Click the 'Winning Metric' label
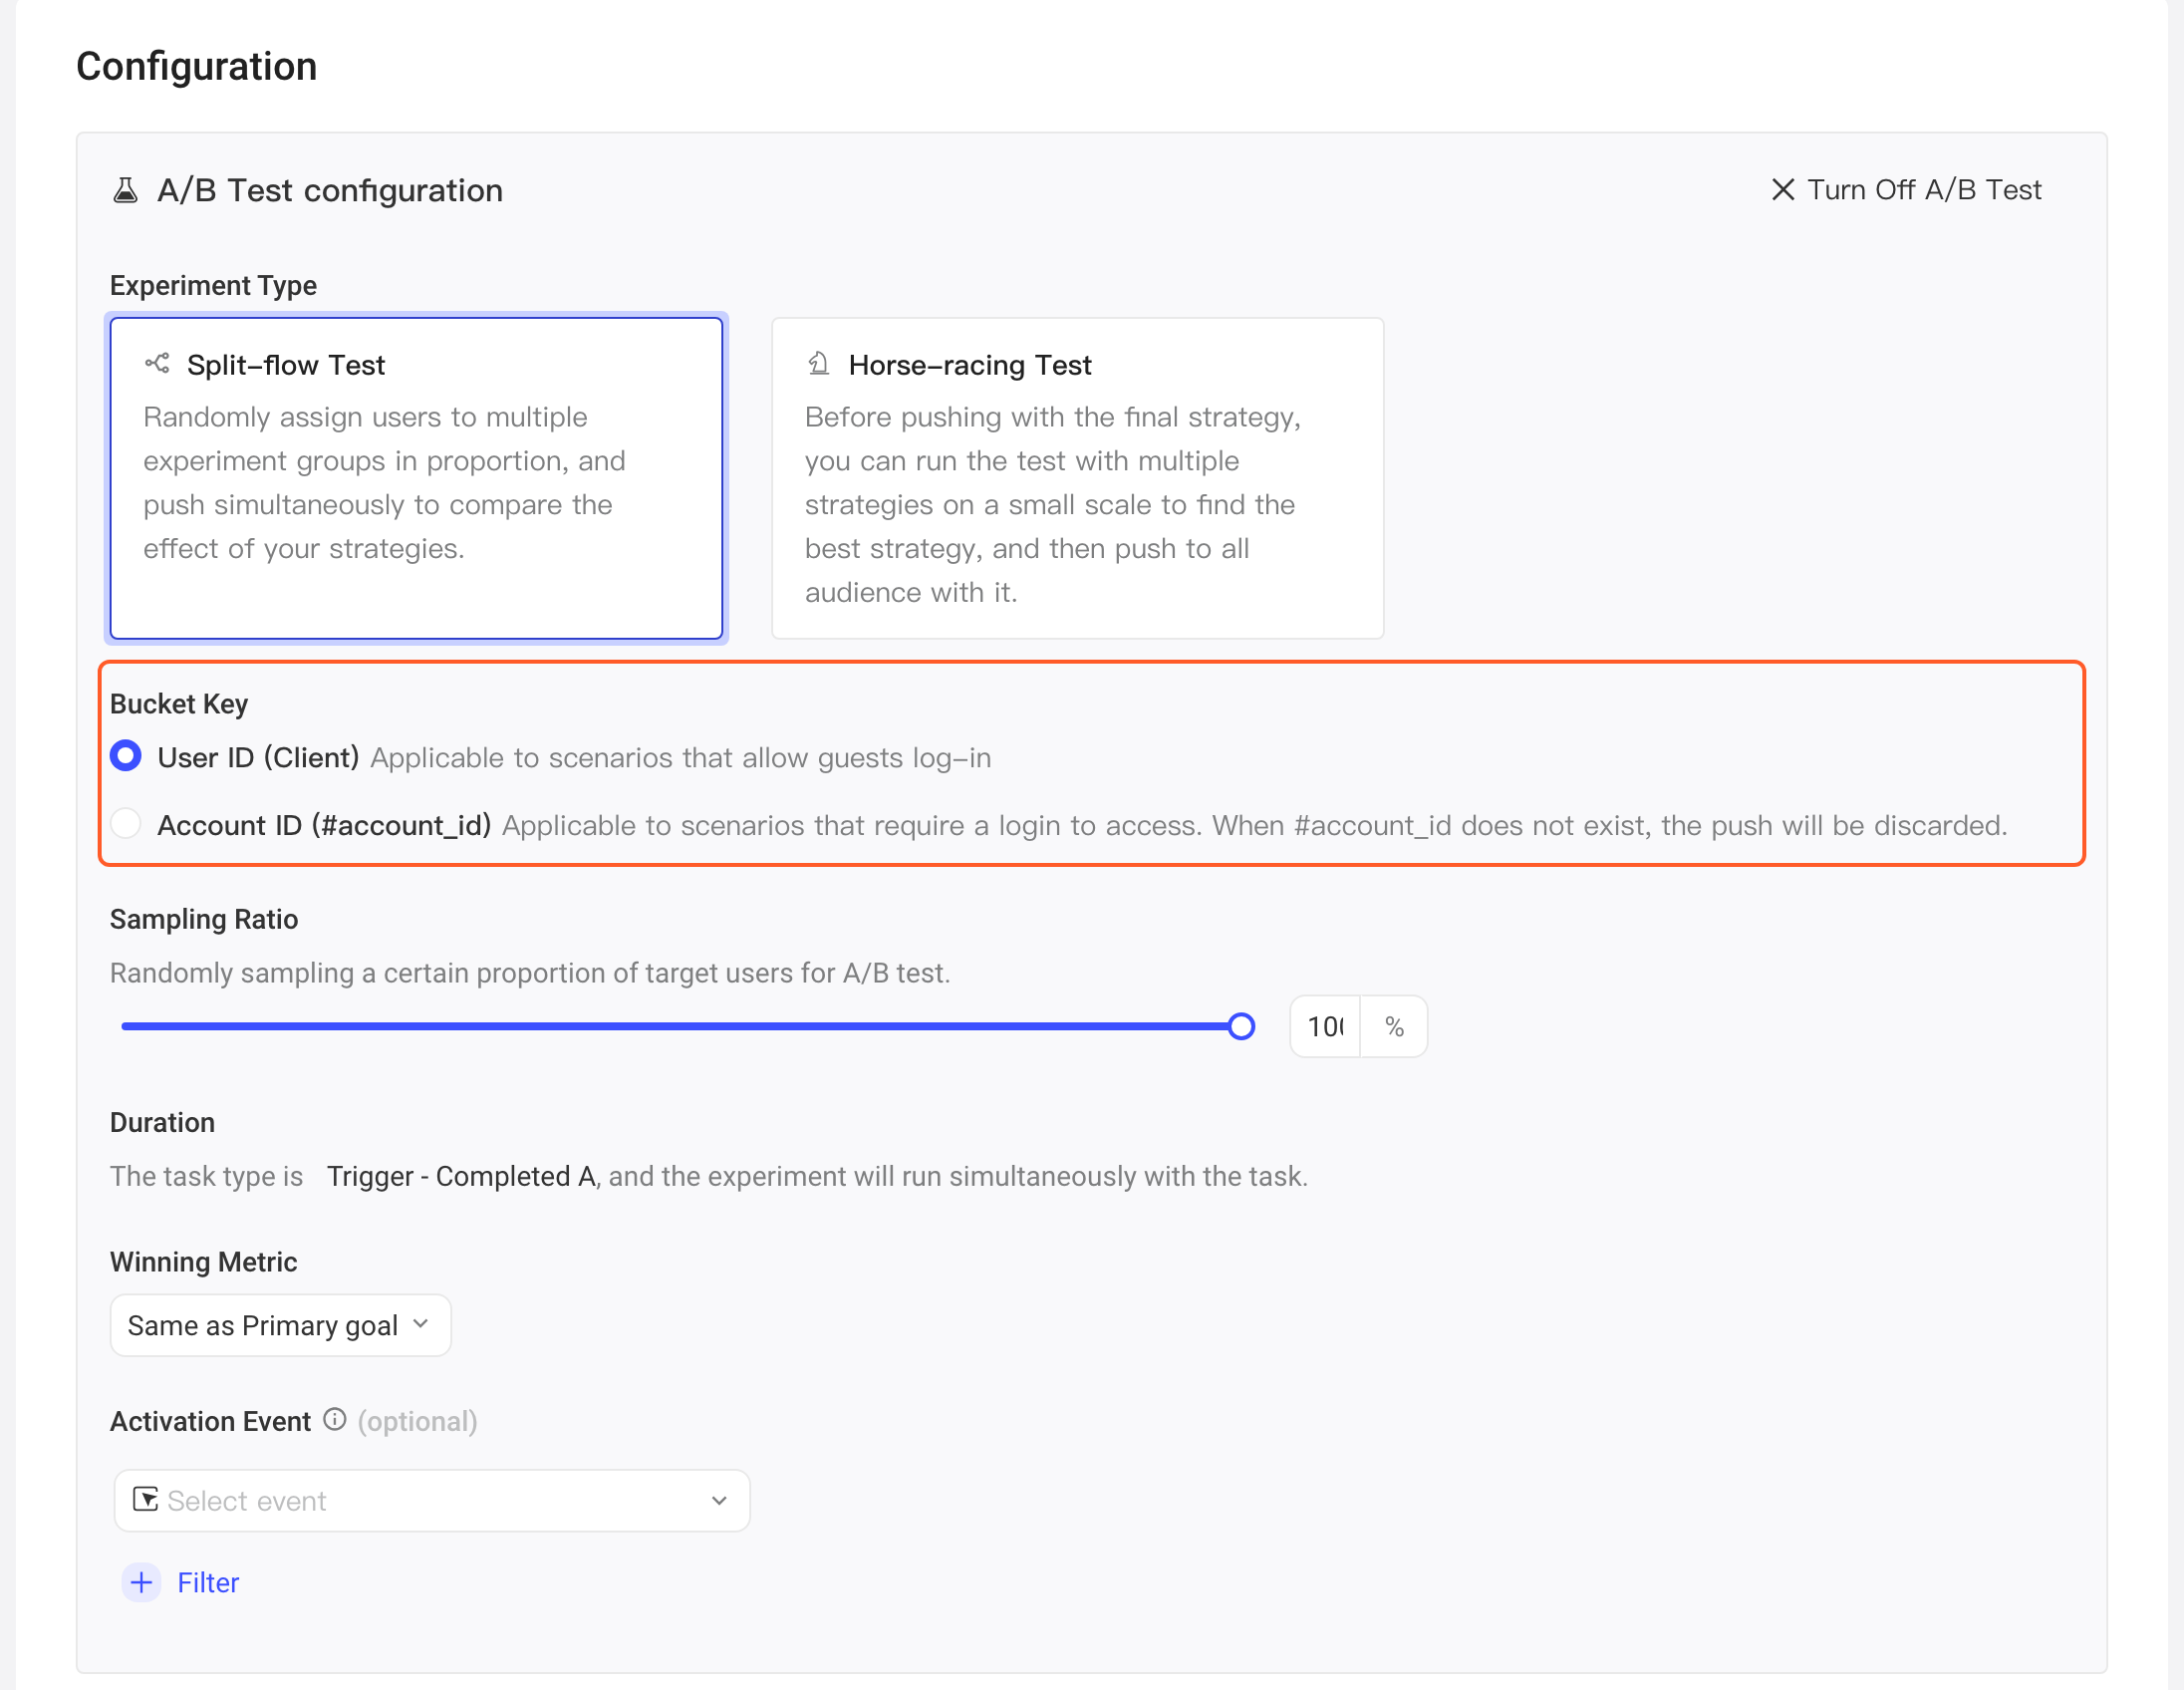This screenshot has width=2184, height=1690. coord(204,1262)
